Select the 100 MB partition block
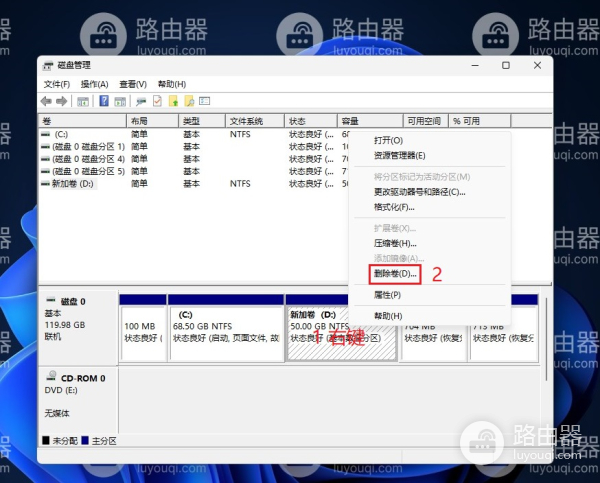The height and width of the screenshot is (483, 600). [x=143, y=328]
